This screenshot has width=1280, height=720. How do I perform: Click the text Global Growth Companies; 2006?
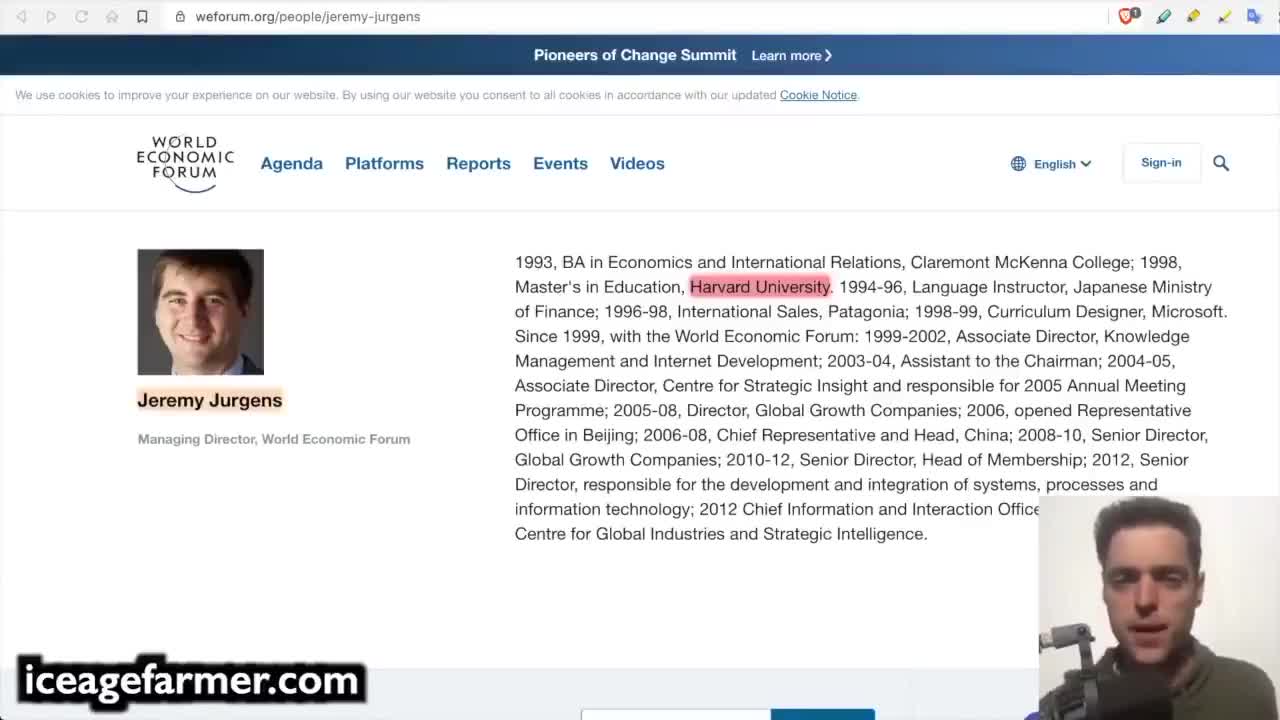click(x=880, y=410)
